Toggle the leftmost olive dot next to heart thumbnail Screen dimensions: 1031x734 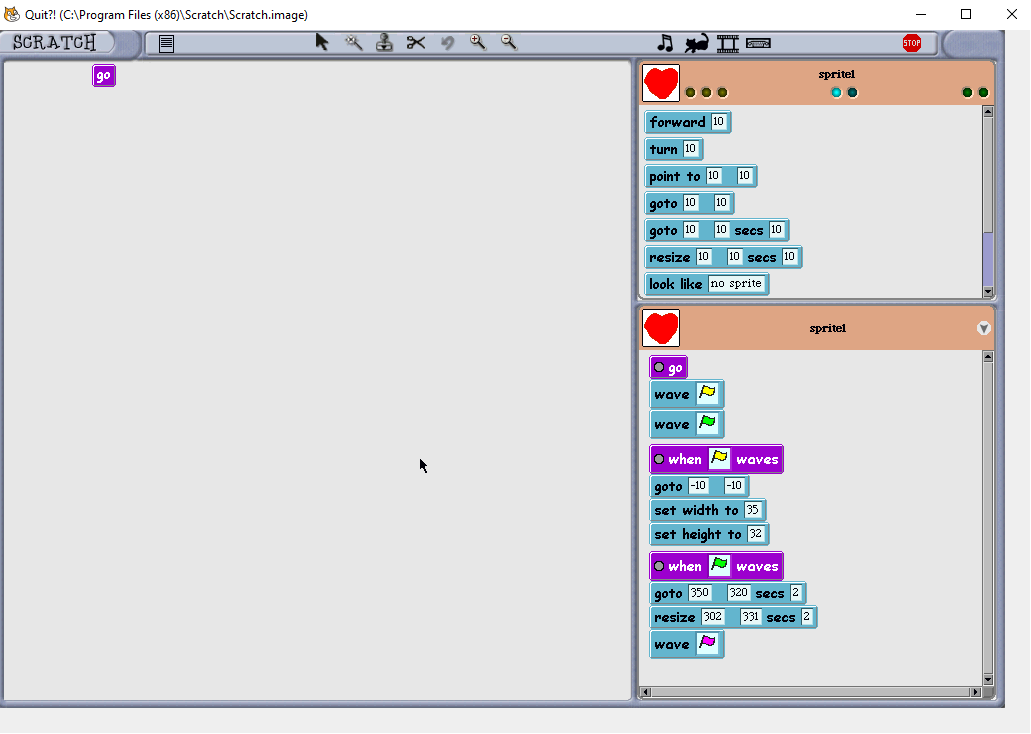pyautogui.click(x=690, y=92)
